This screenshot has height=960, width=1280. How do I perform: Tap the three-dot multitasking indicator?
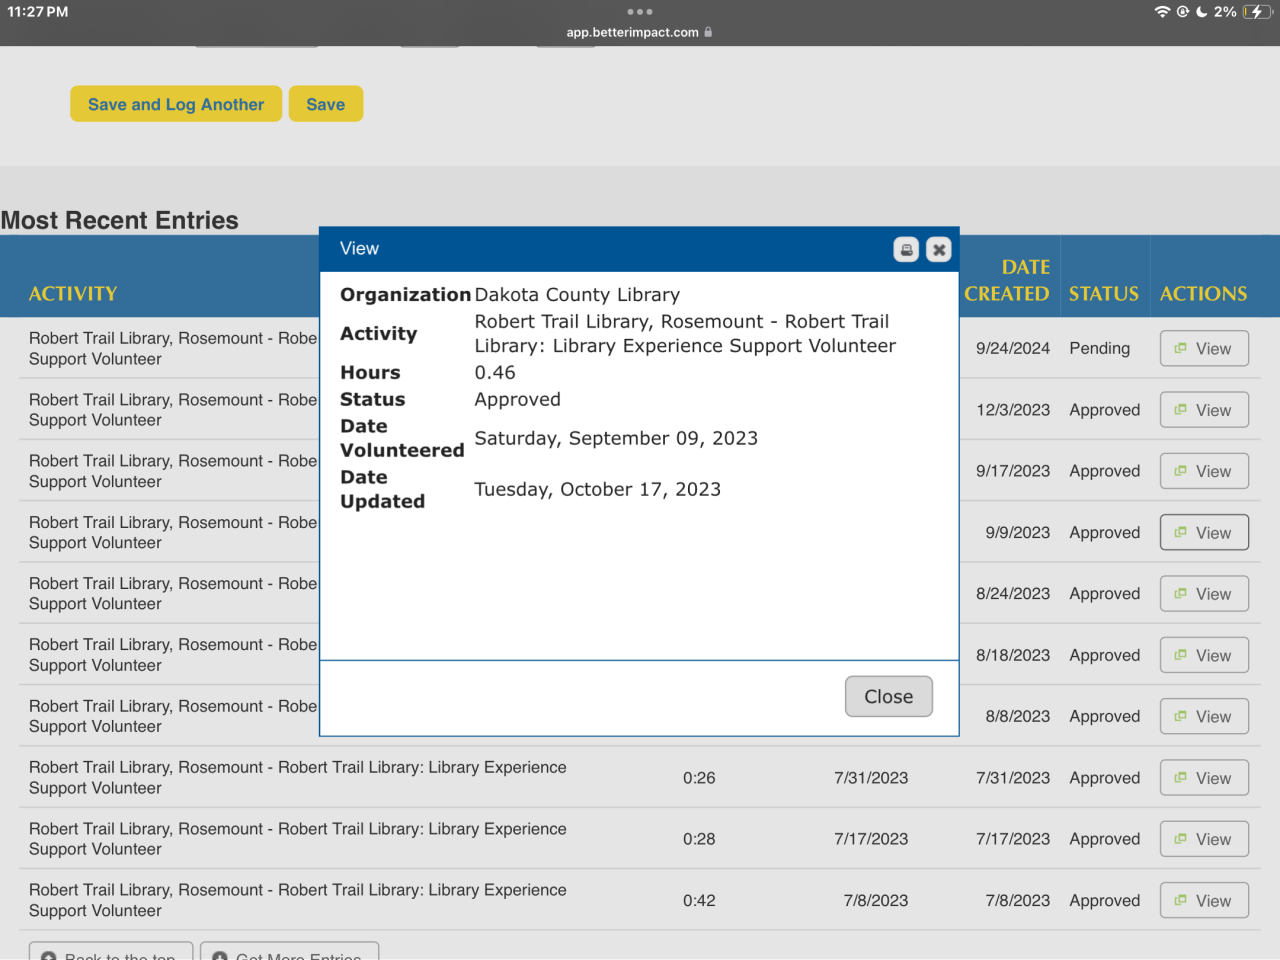(640, 12)
